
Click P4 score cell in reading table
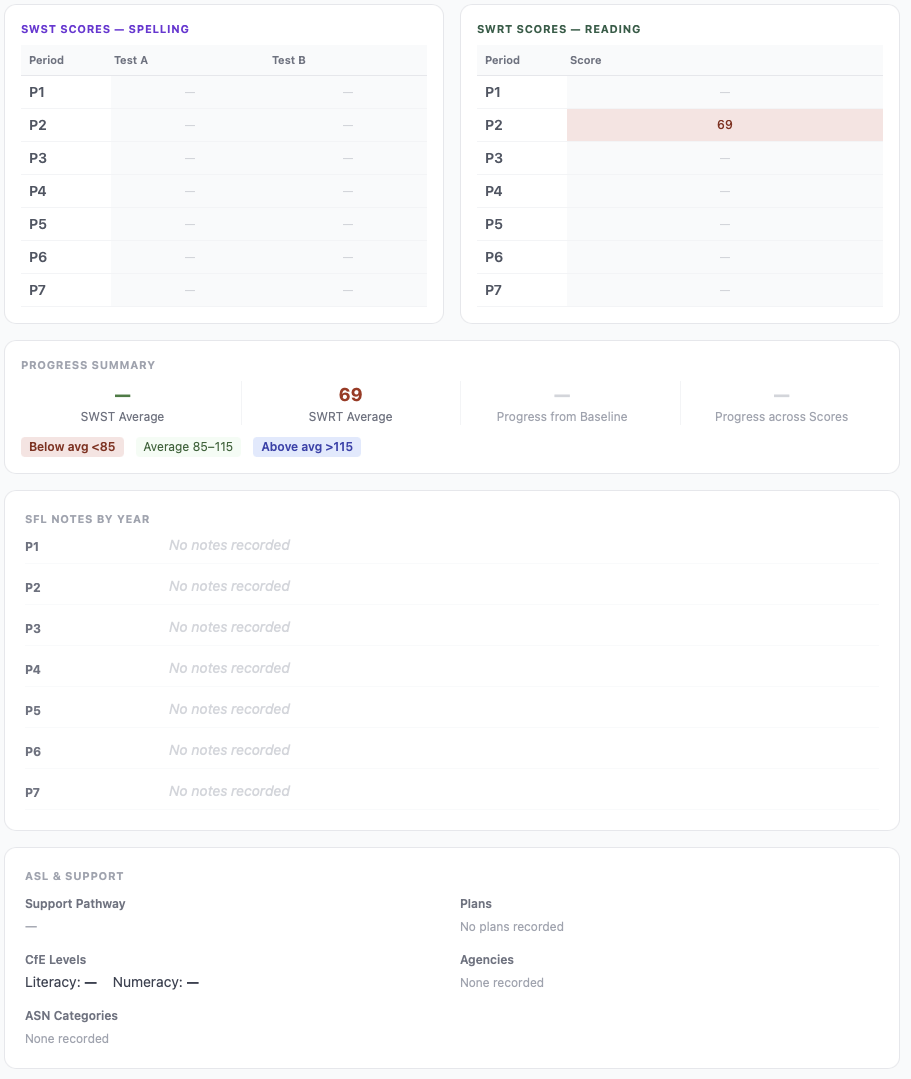[x=725, y=191]
